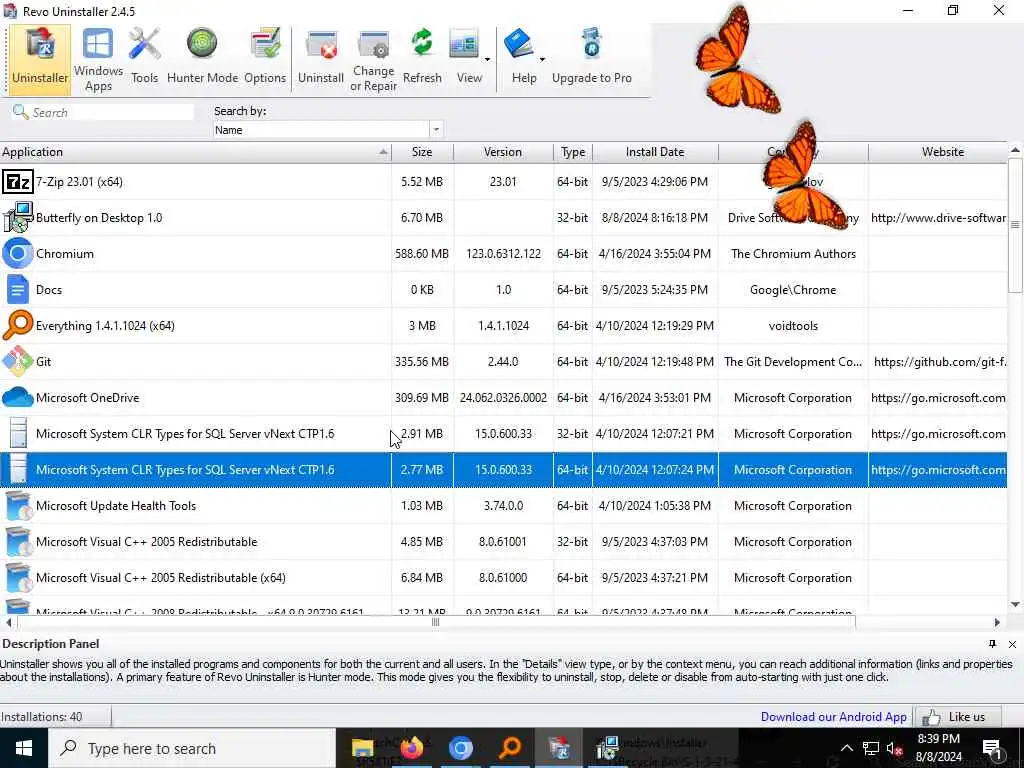
Task: Click the Uninstall toolbar button
Action: 321,59
